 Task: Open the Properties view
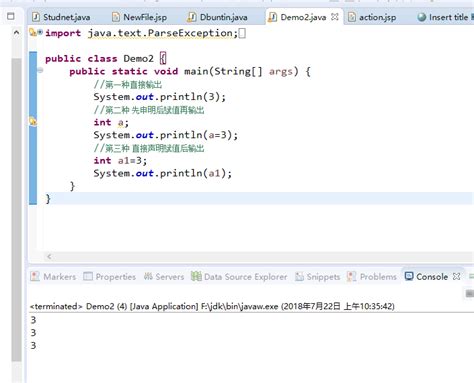pos(110,277)
